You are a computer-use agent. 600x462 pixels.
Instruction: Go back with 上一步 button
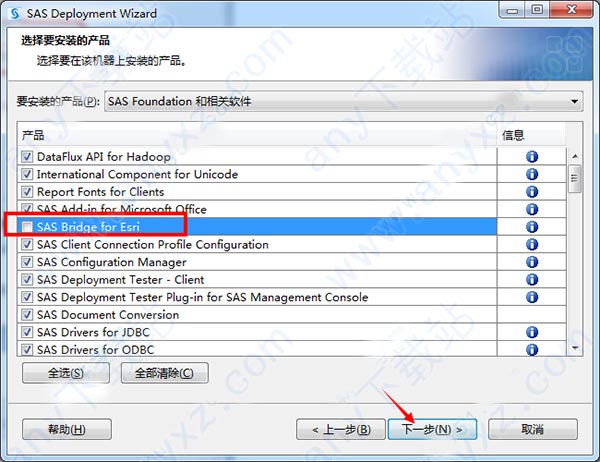tap(341, 429)
